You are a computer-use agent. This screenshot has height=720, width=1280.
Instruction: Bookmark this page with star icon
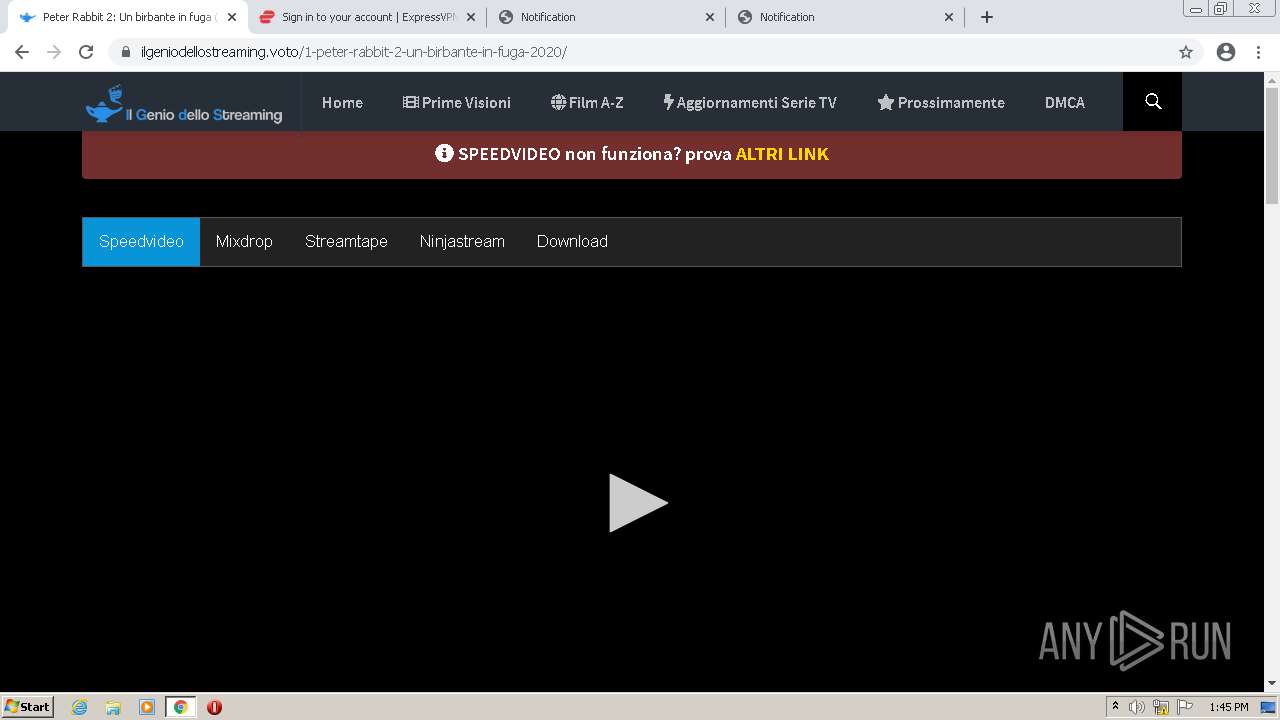tap(1186, 52)
